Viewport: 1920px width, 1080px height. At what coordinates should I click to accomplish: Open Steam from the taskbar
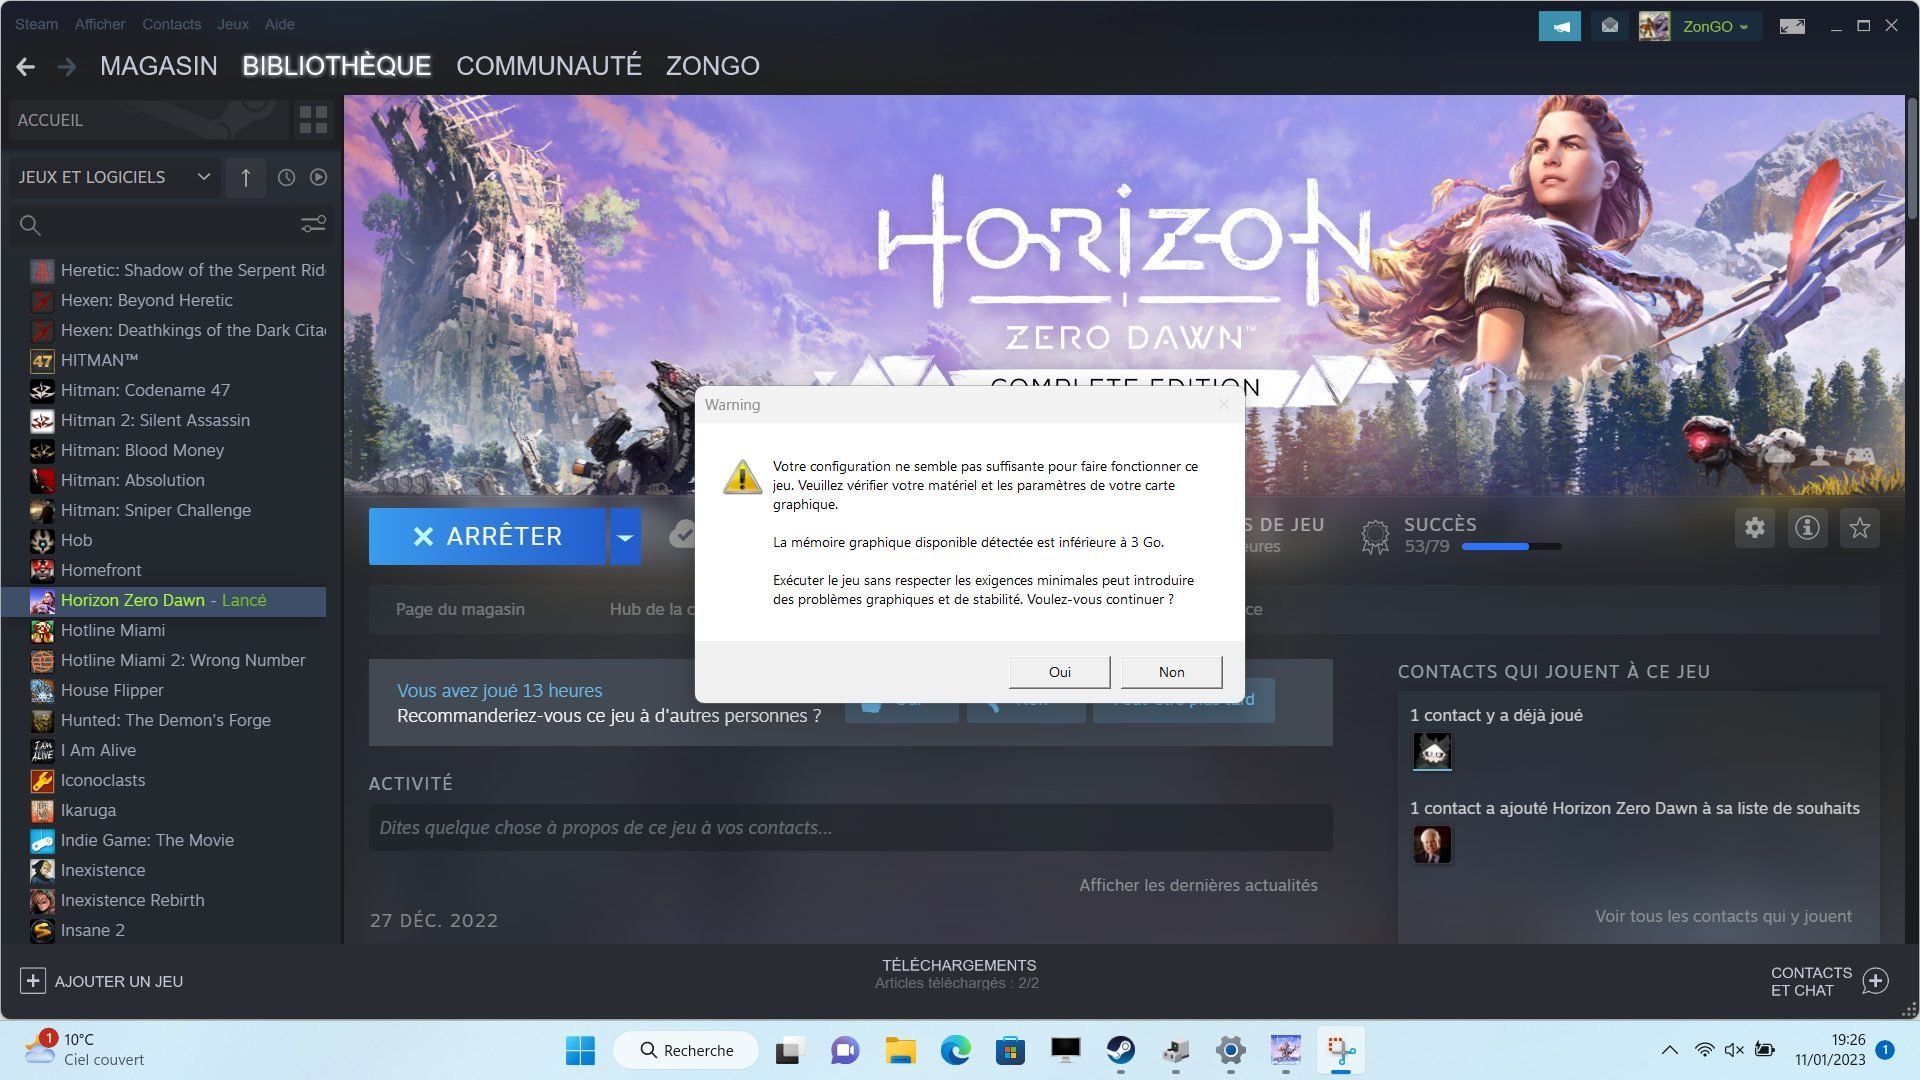click(1120, 1050)
